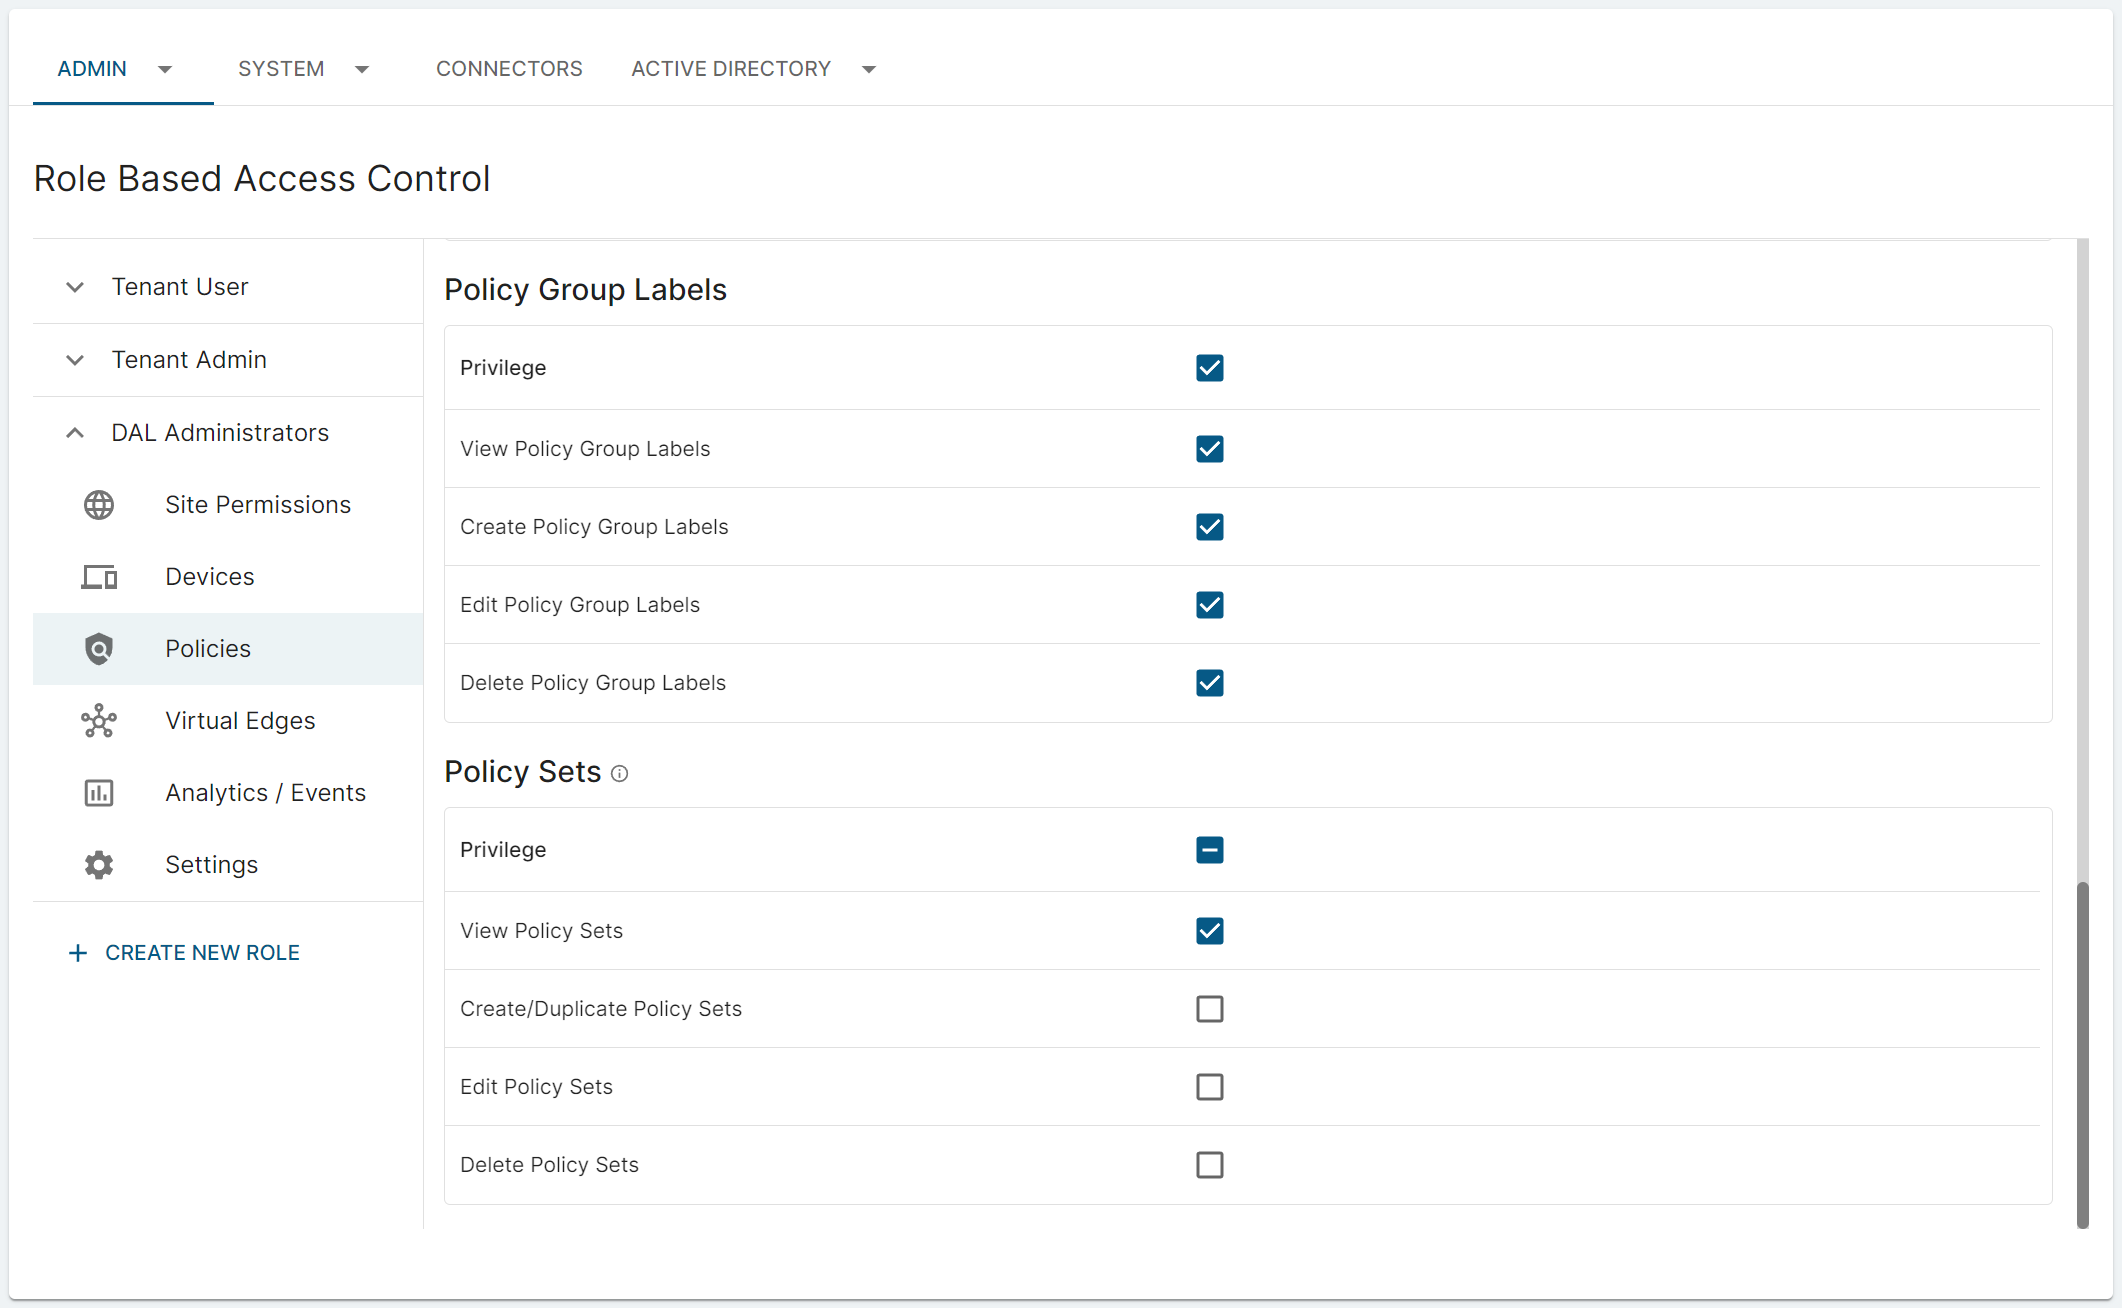Click the Virtual Edges network icon
2122x1308 pixels.
pos(99,721)
